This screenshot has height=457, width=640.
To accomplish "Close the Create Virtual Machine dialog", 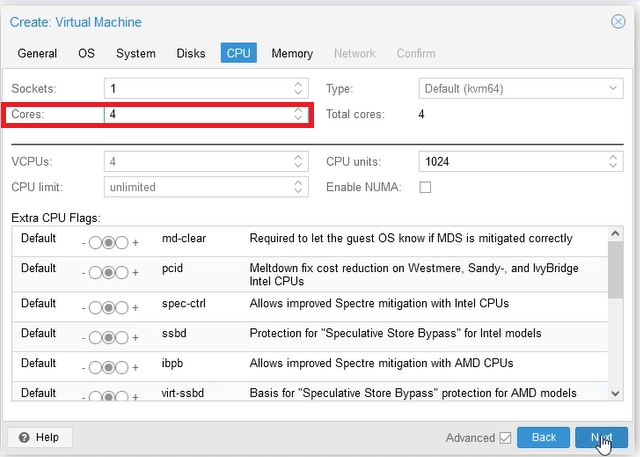I will click(x=618, y=21).
